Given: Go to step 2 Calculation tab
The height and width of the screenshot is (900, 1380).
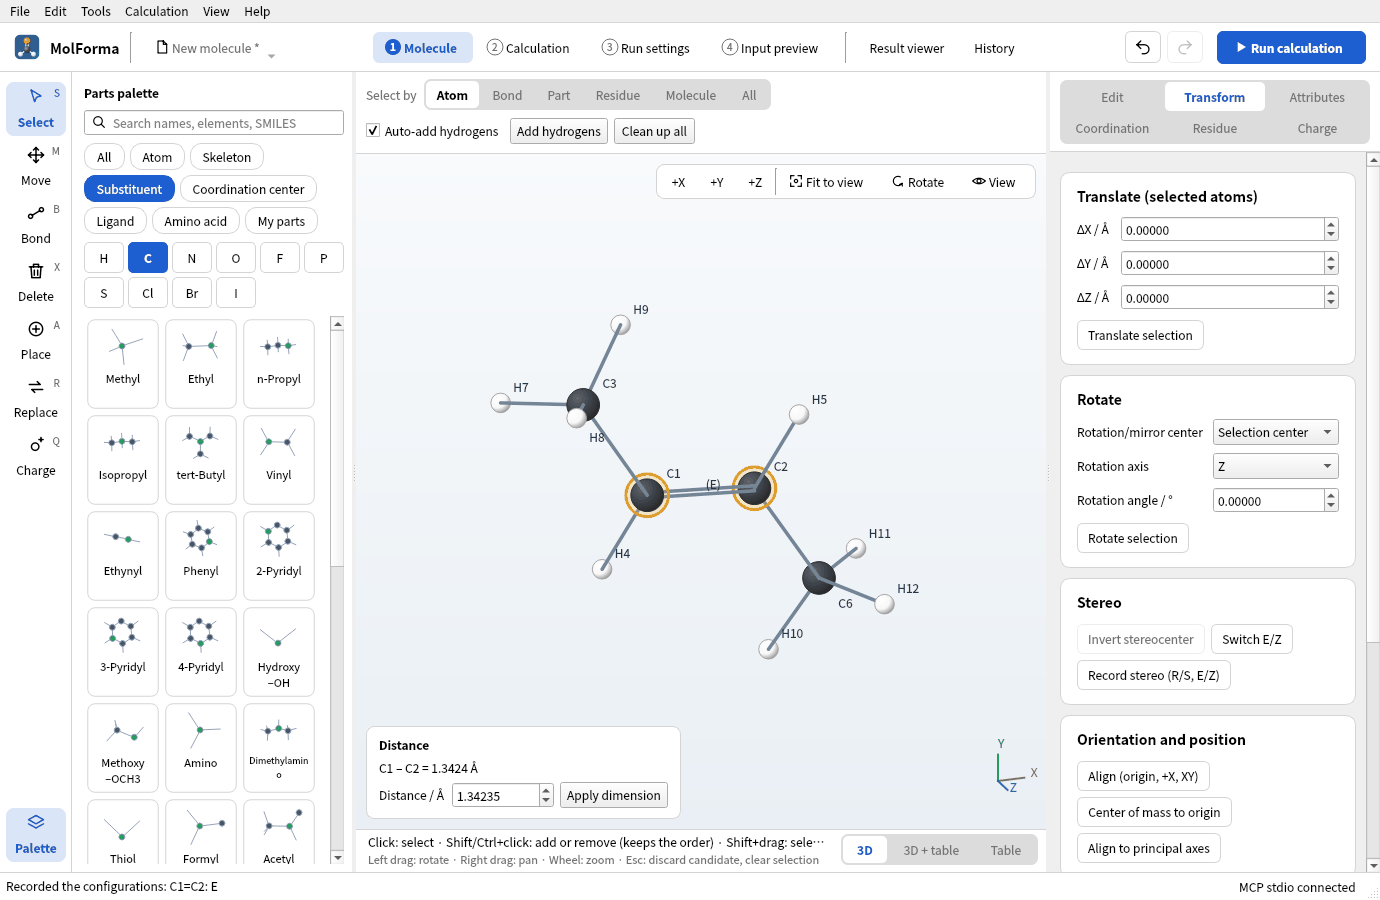Looking at the screenshot, I should (x=528, y=48).
